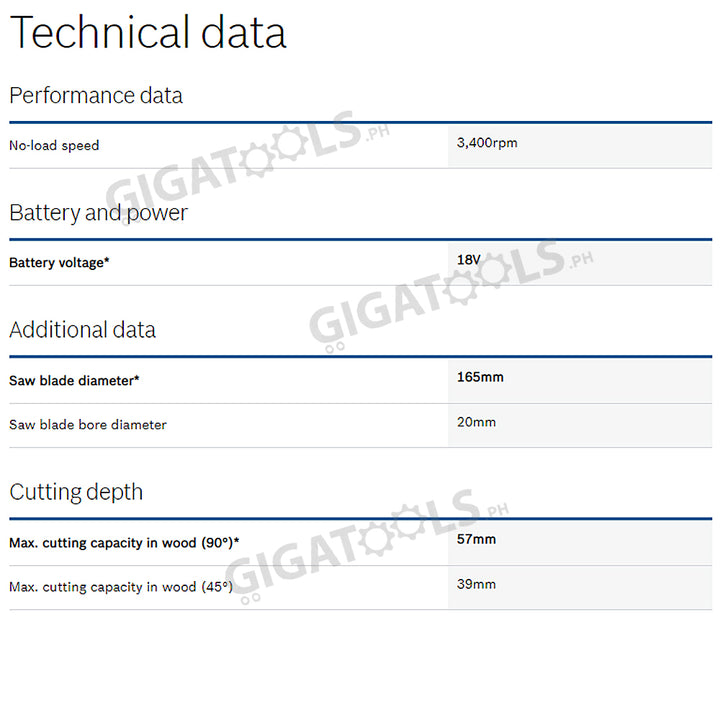Click the 57mm cutting capacity value
Image resolution: width=720 pixels, height=720 pixels.
click(476, 540)
